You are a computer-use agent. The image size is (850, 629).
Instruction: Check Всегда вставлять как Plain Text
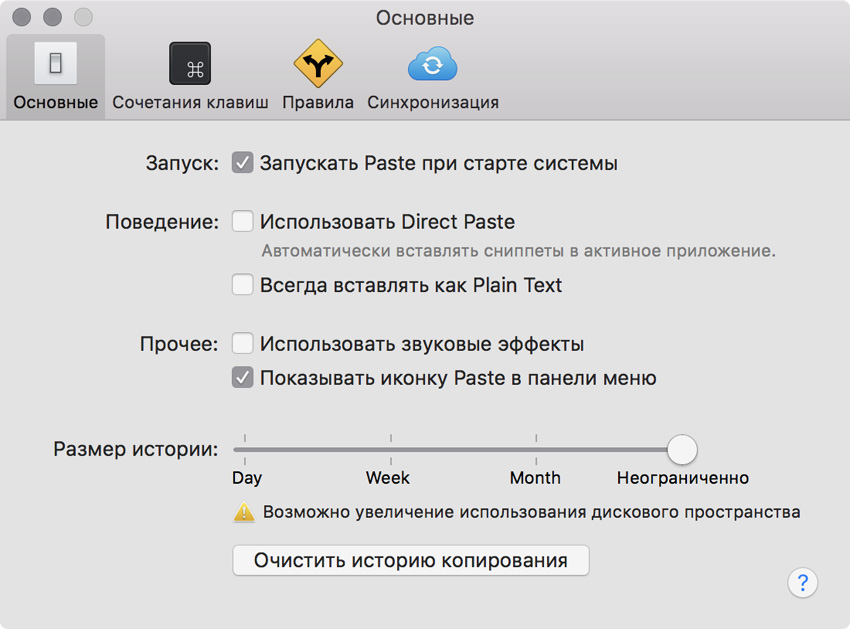[x=242, y=285]
